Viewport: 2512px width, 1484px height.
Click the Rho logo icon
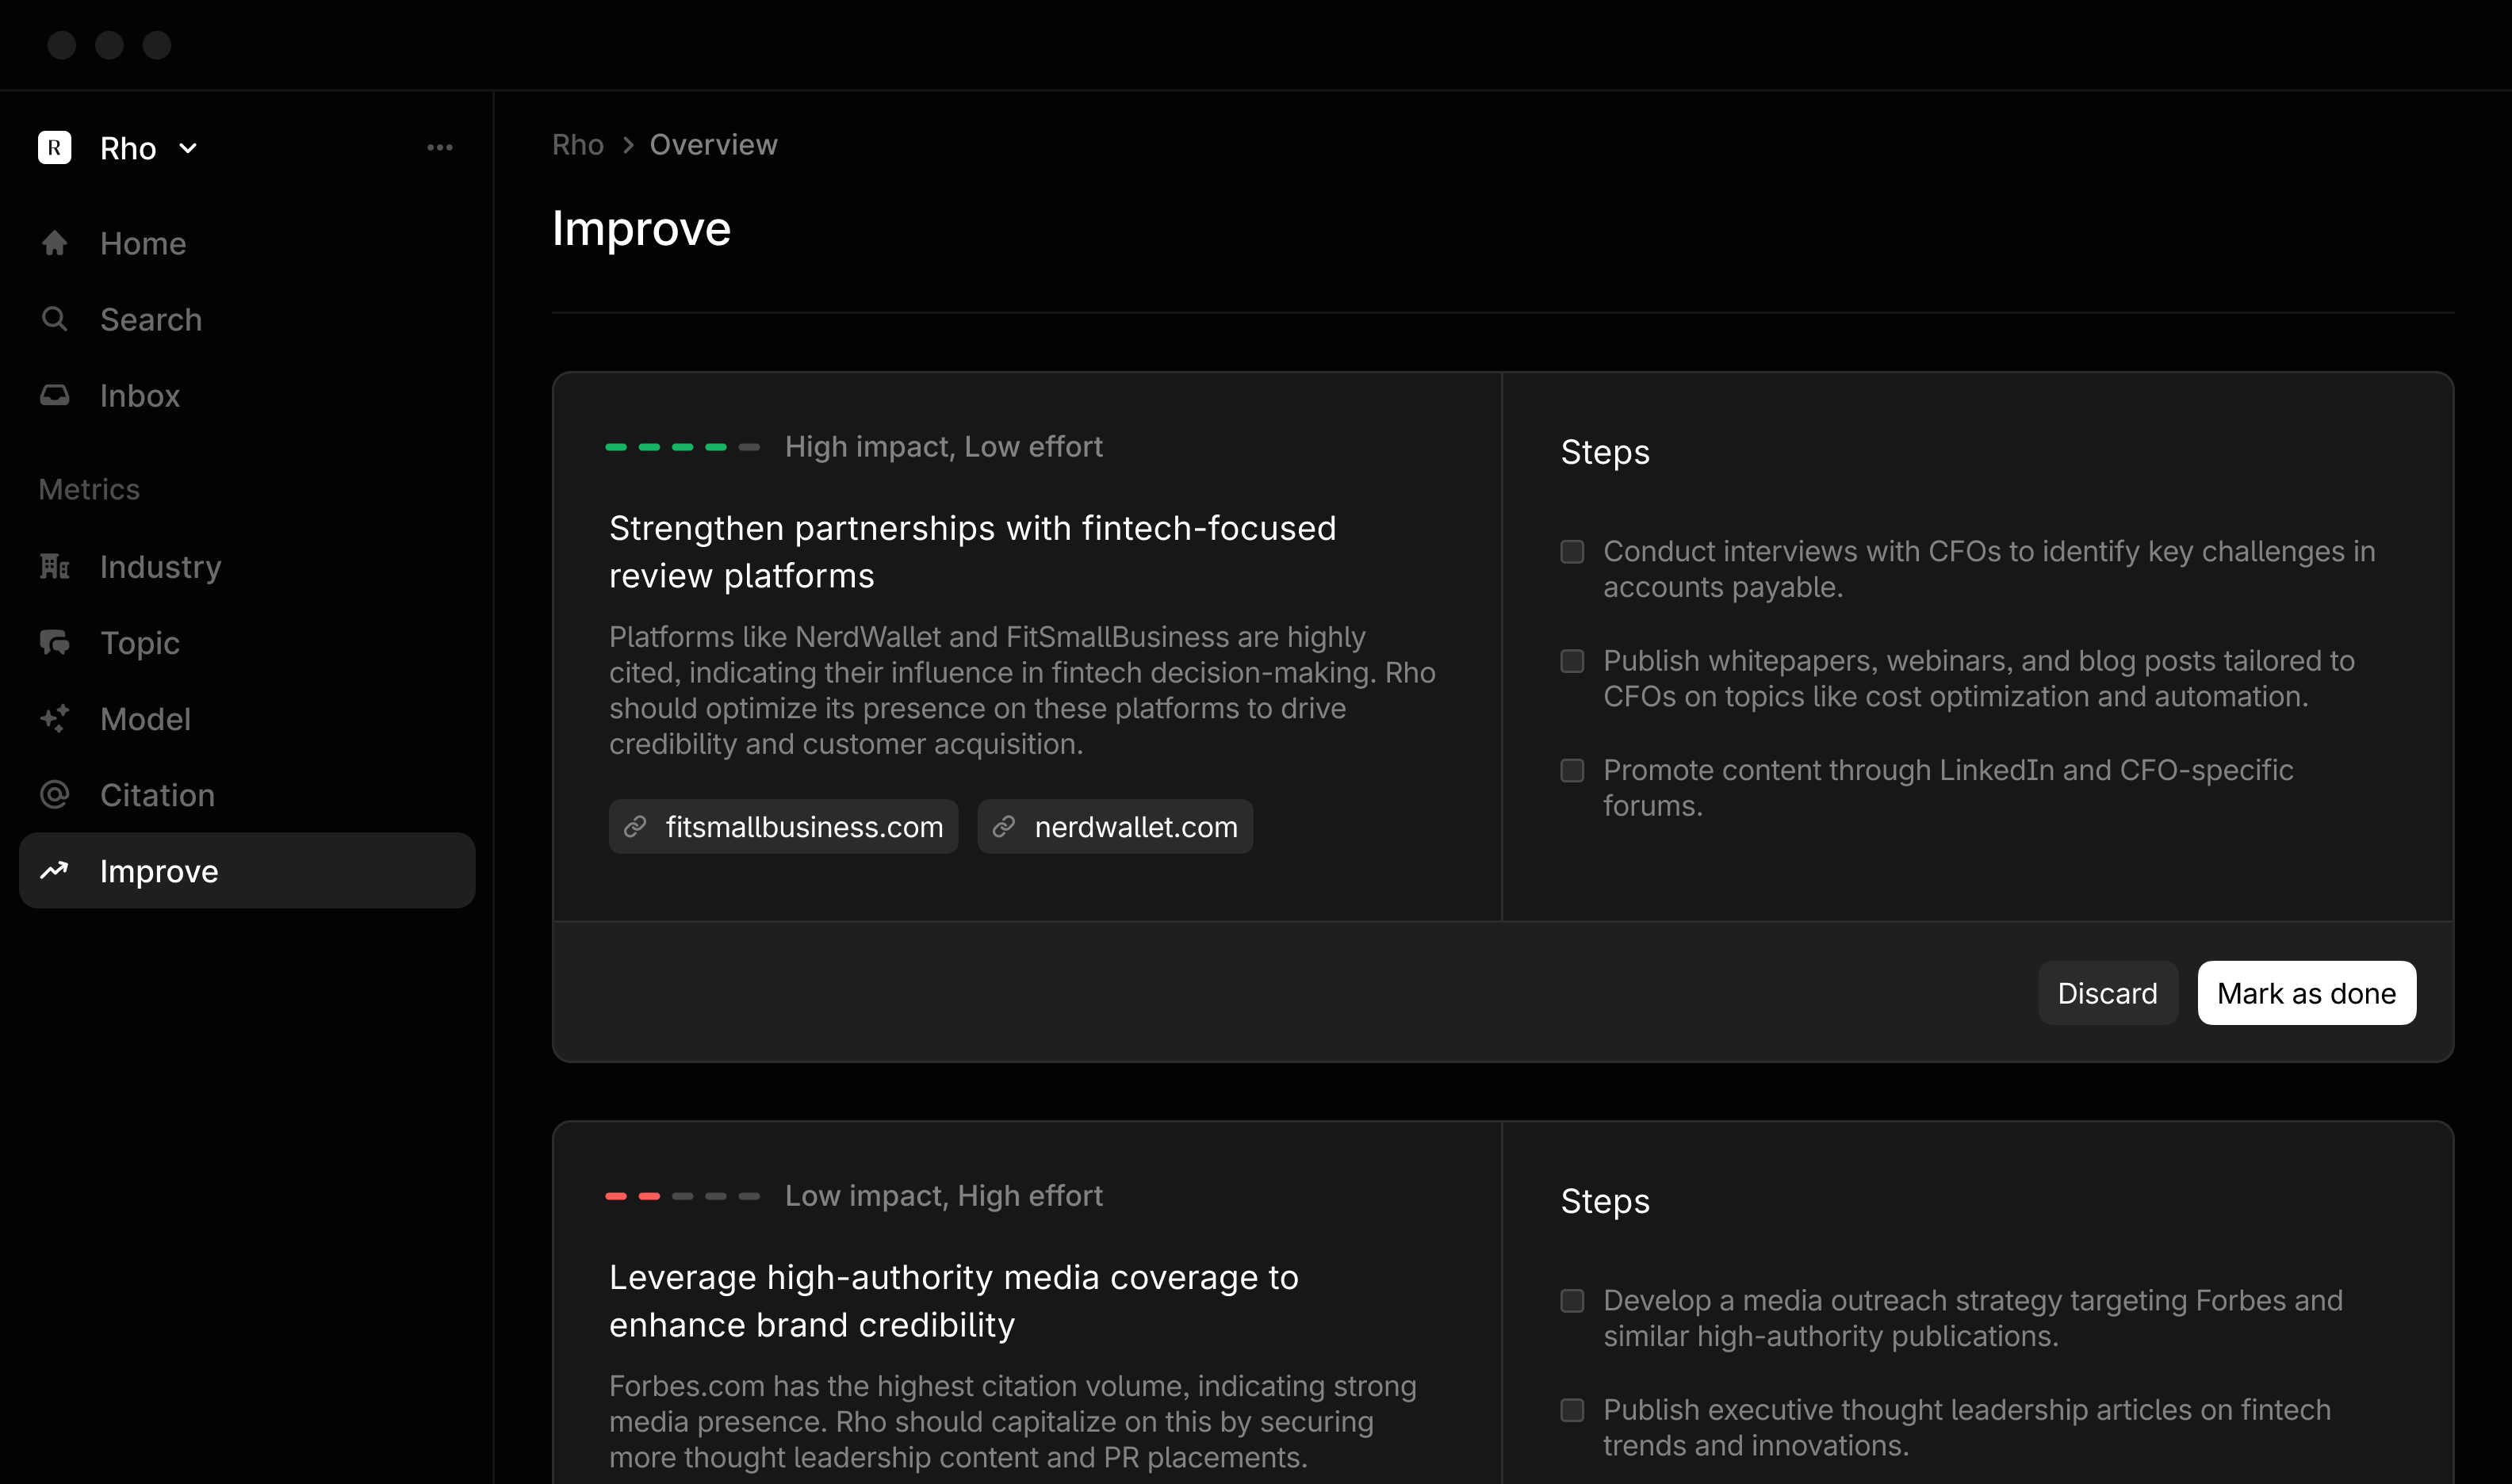point(55,148)
